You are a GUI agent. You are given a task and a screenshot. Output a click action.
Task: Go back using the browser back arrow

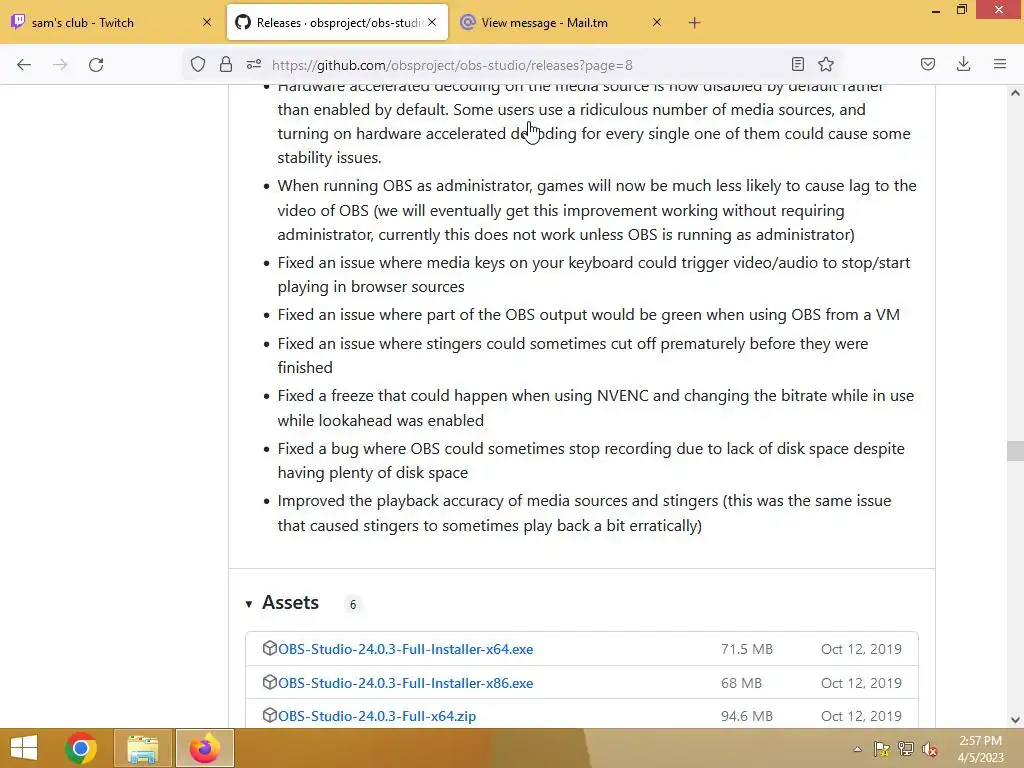(x=24, y=65)
